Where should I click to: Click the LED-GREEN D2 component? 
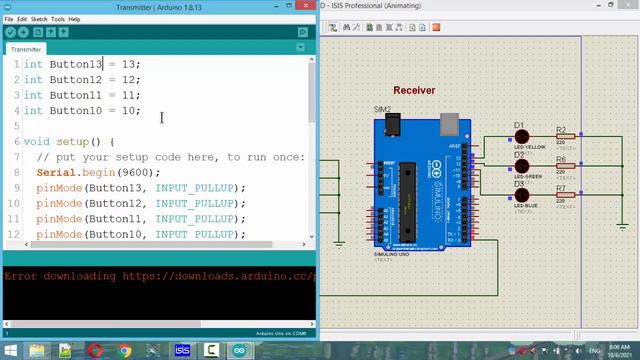click(522, 166)
